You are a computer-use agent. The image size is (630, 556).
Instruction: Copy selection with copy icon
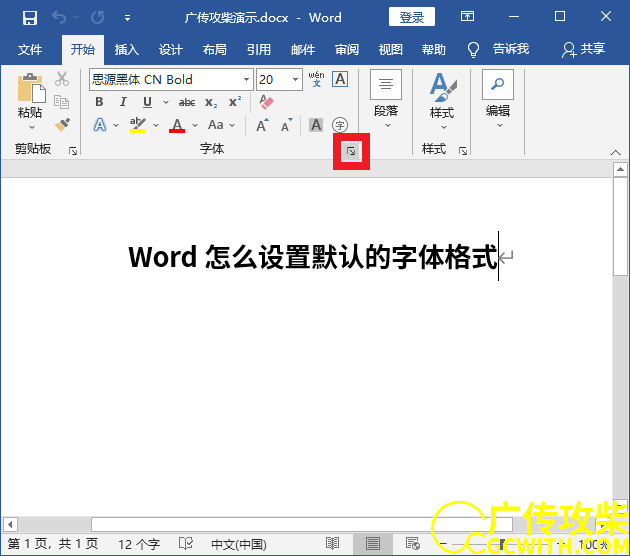tap(61, 102)
